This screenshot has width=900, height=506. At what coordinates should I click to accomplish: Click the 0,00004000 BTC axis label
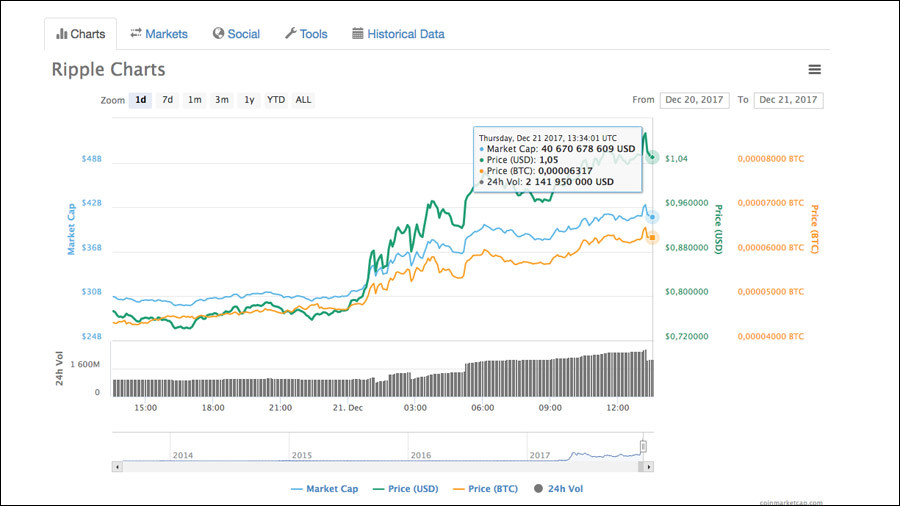[771, 337]
